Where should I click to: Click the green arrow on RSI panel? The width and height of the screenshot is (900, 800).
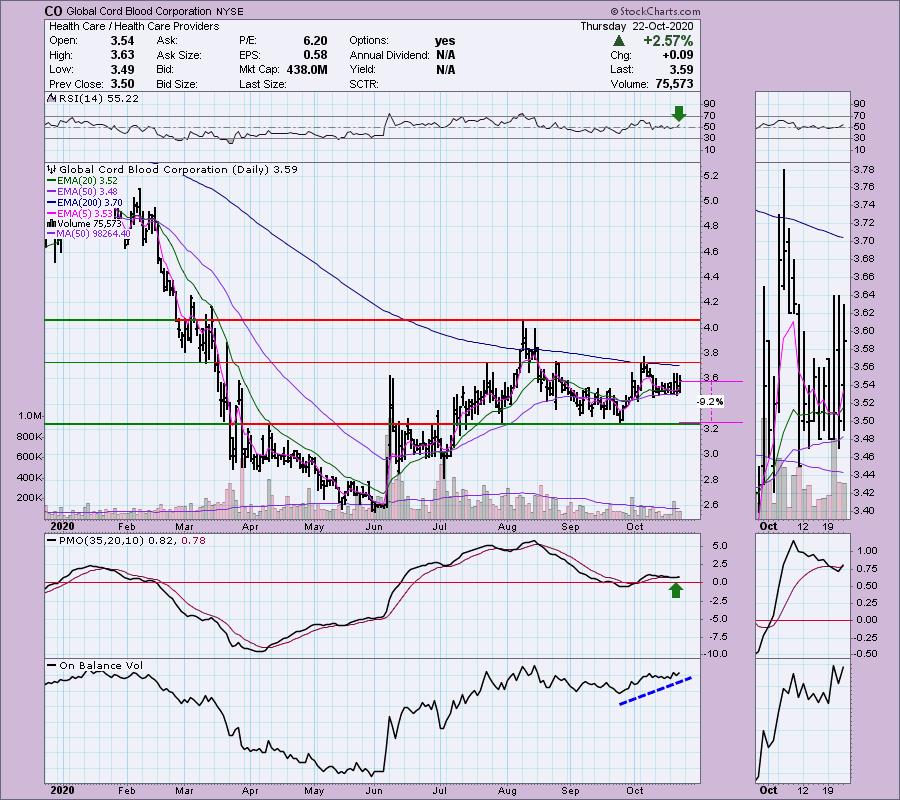680,114
